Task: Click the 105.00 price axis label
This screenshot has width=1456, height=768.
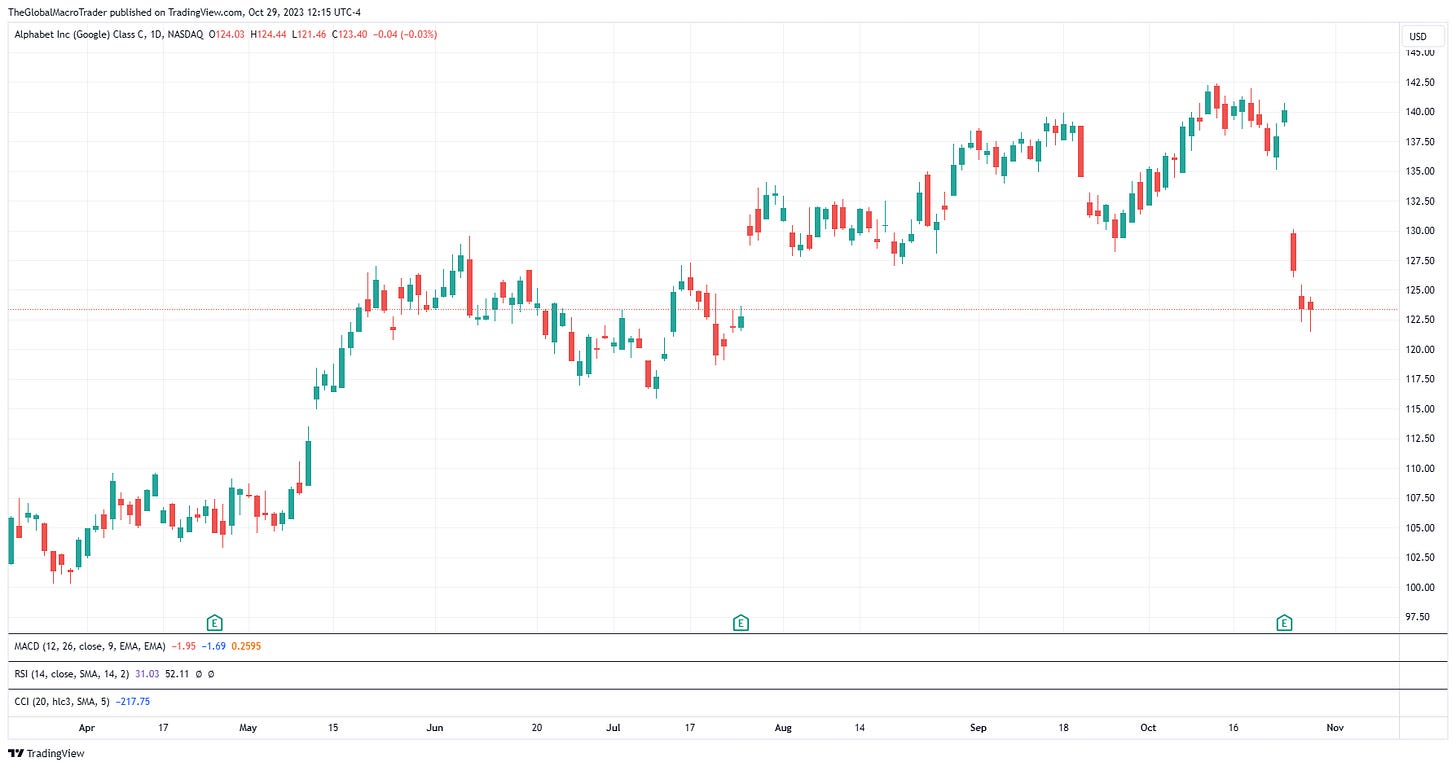Action: pos(1421,528)
